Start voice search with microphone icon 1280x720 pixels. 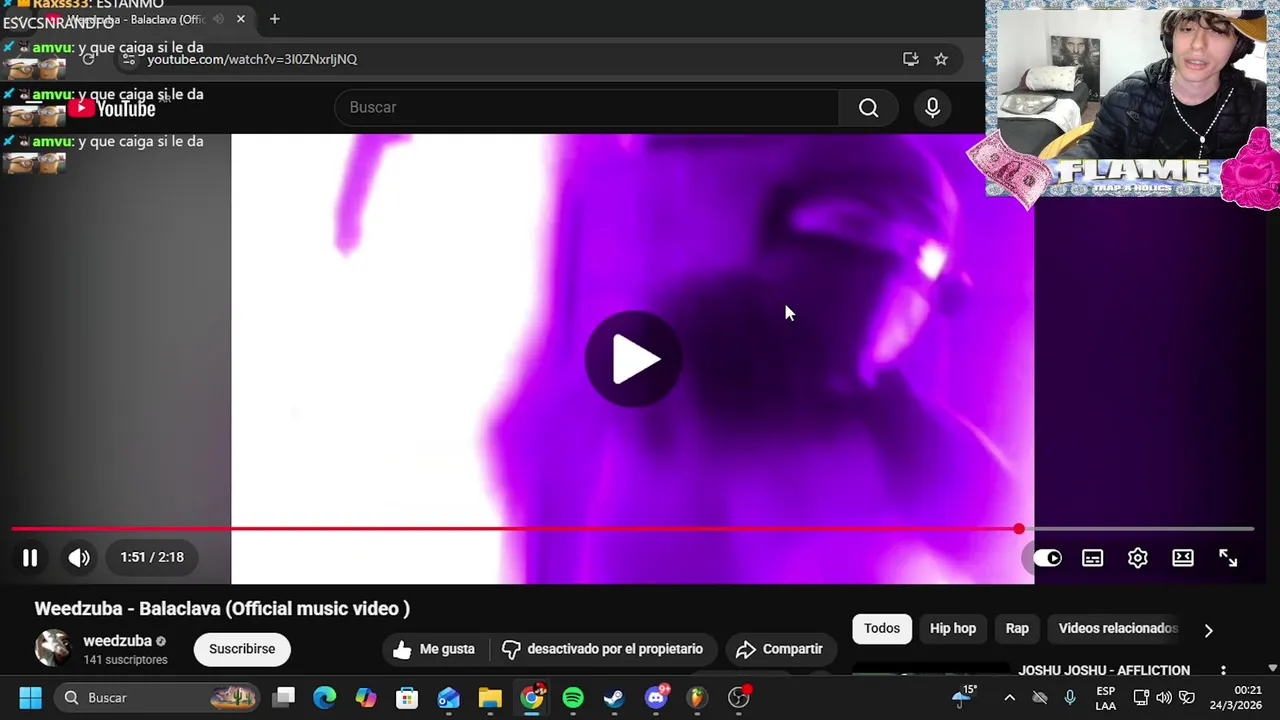click(932, 107)
